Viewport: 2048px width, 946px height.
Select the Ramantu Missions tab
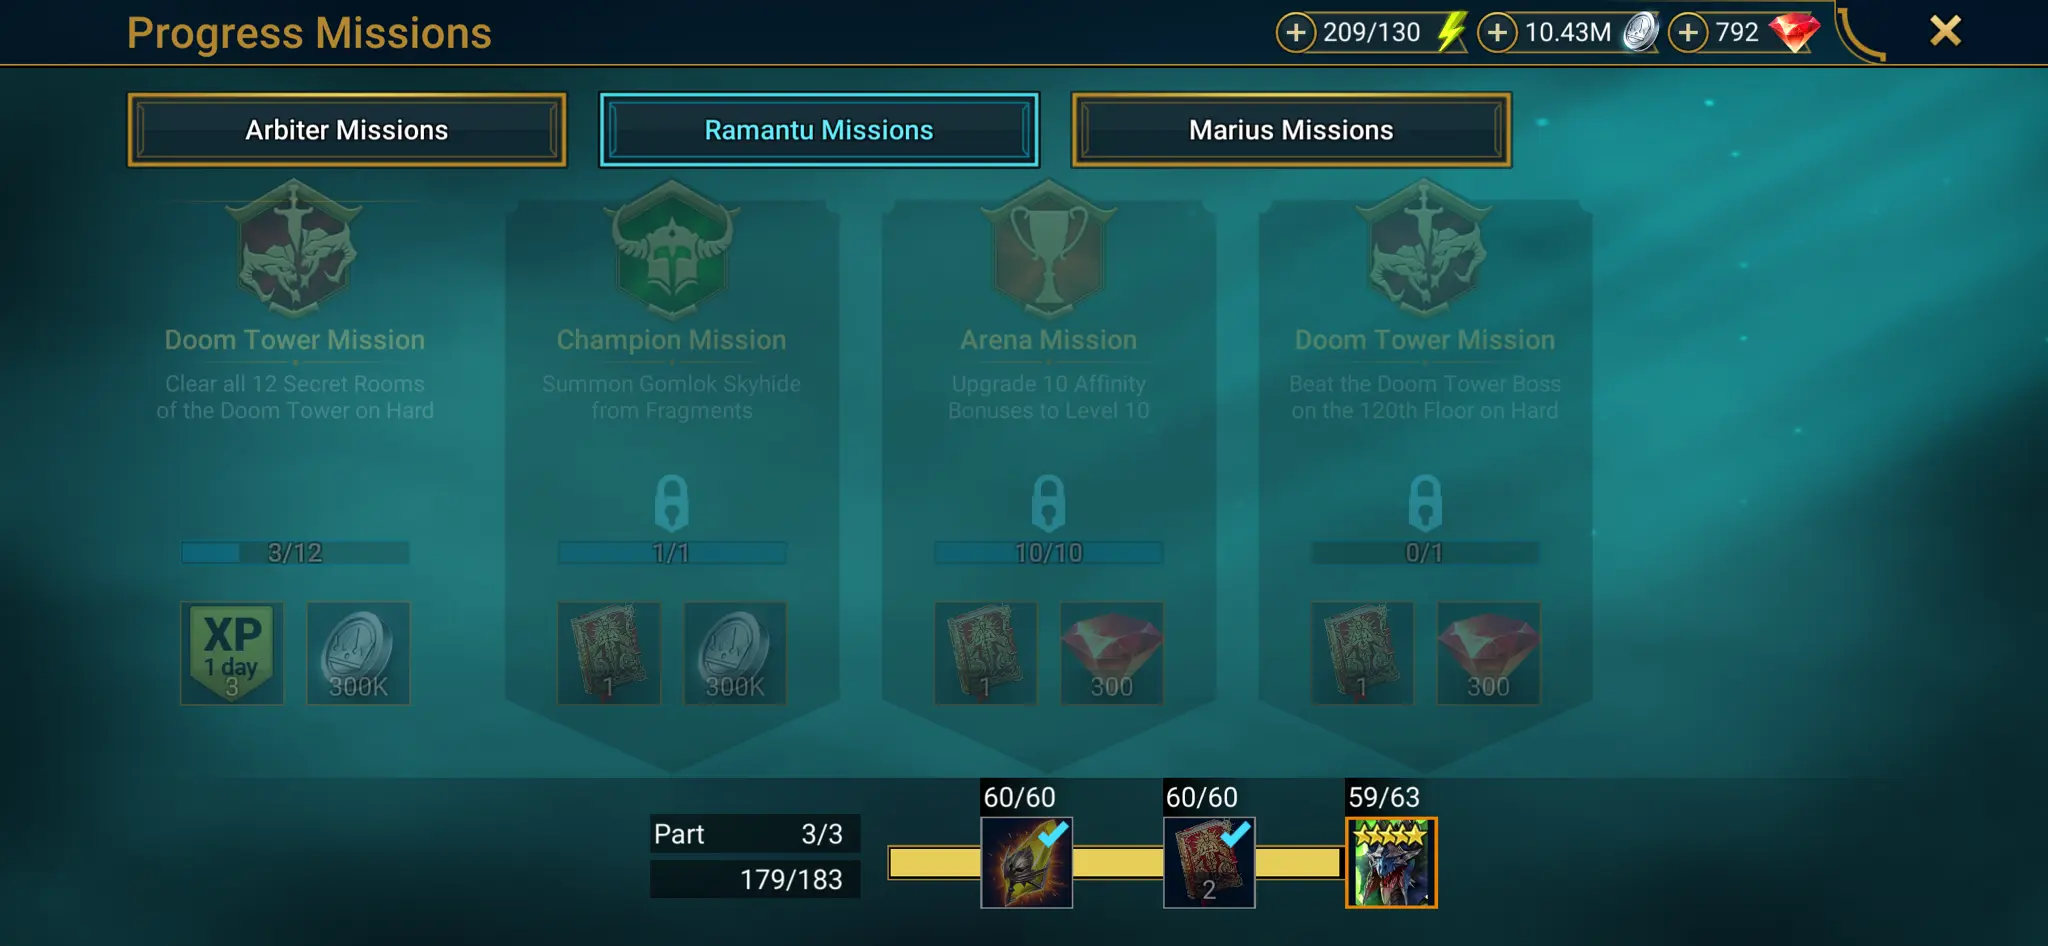coord(819,130)
